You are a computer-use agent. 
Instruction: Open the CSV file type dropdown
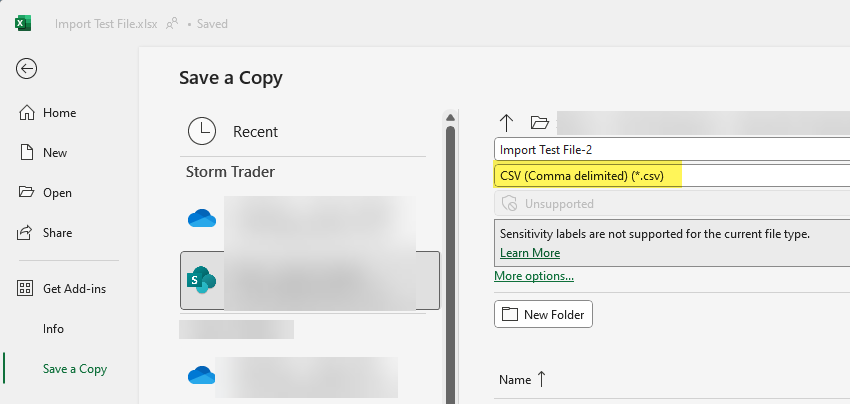(670, 176)
